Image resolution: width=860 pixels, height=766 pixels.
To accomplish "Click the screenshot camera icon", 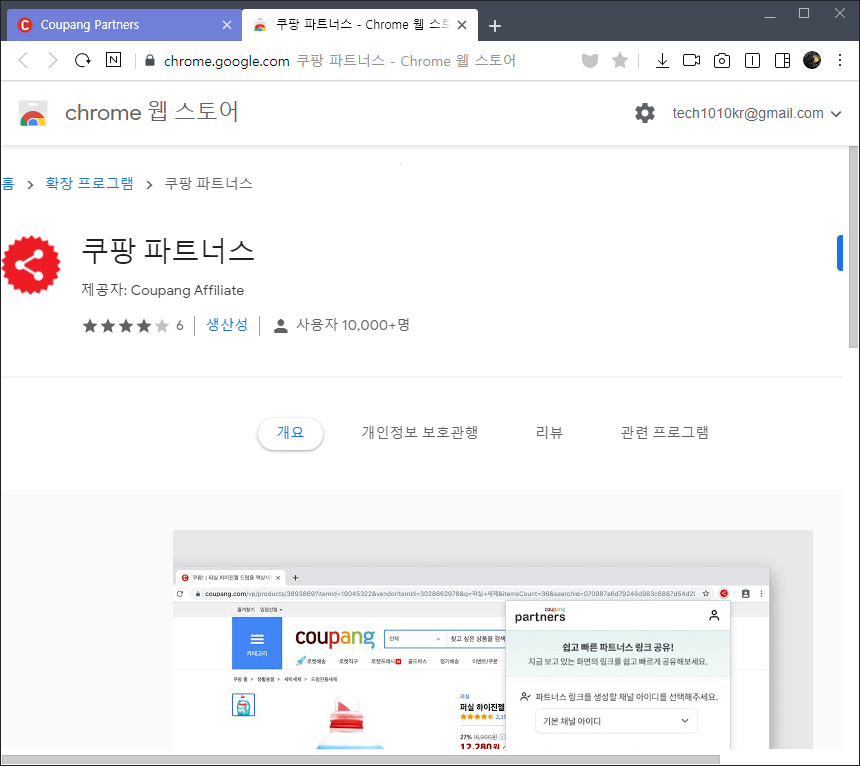I will (x=722, y=60).
